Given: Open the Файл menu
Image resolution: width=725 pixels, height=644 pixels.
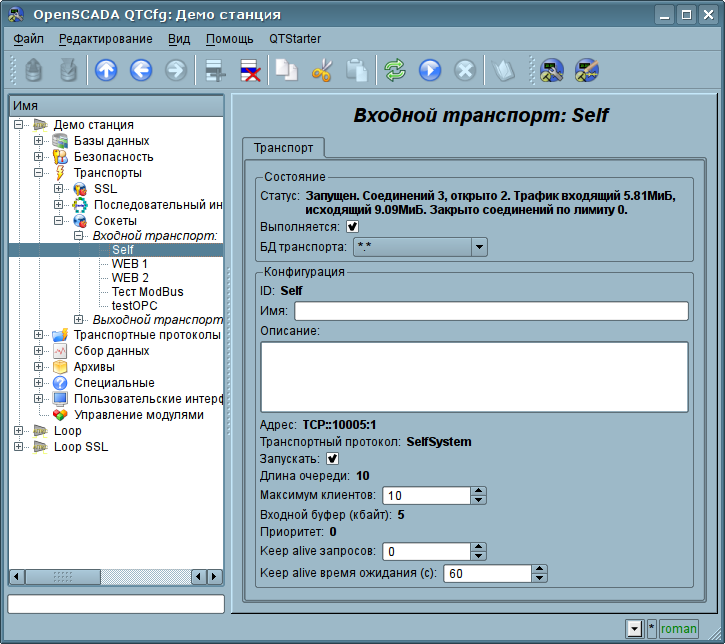Looking at the screenshot, I should 28,39.
